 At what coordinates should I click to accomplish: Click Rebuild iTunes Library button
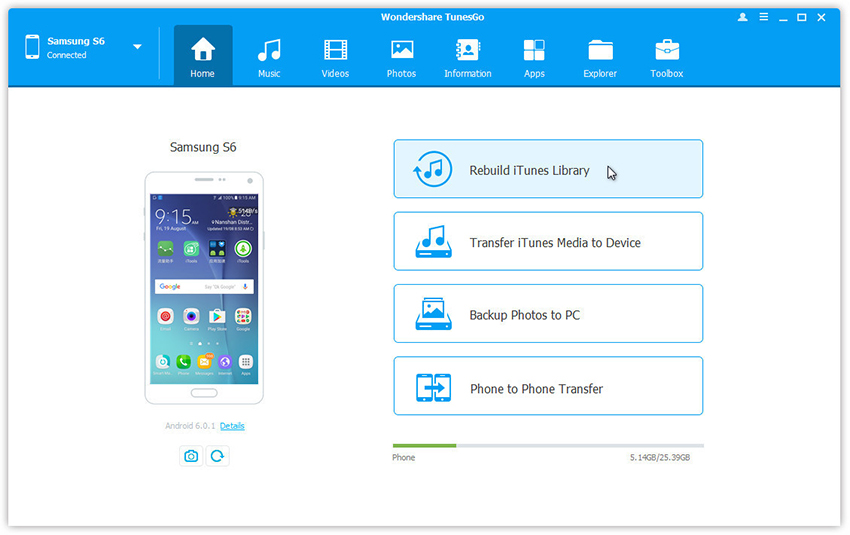tap(548, 170)
